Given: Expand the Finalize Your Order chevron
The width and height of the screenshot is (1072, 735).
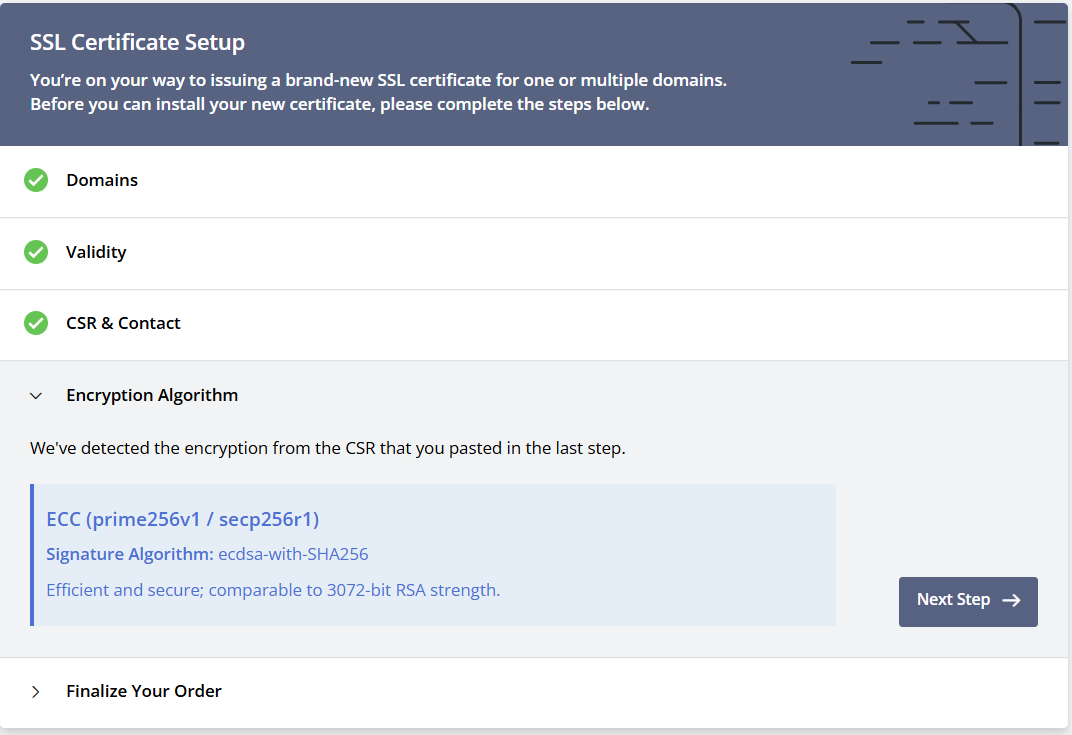Looking at the screenshot, I should coord(36,691).
